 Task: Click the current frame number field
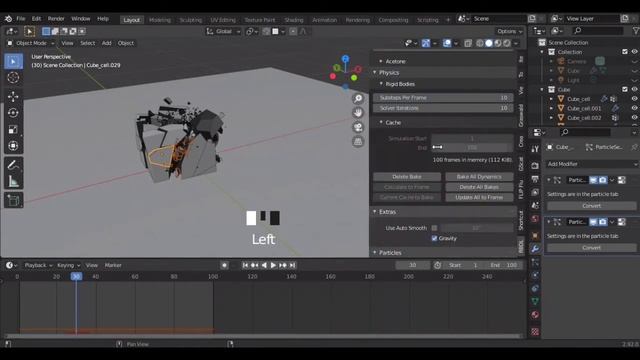[413, 265]
